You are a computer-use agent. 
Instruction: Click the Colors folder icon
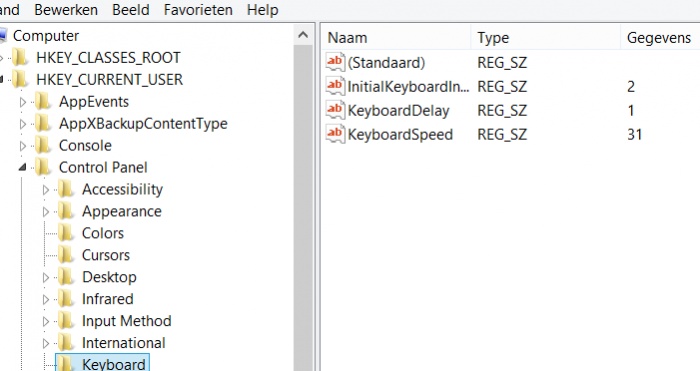click(66, 233)
